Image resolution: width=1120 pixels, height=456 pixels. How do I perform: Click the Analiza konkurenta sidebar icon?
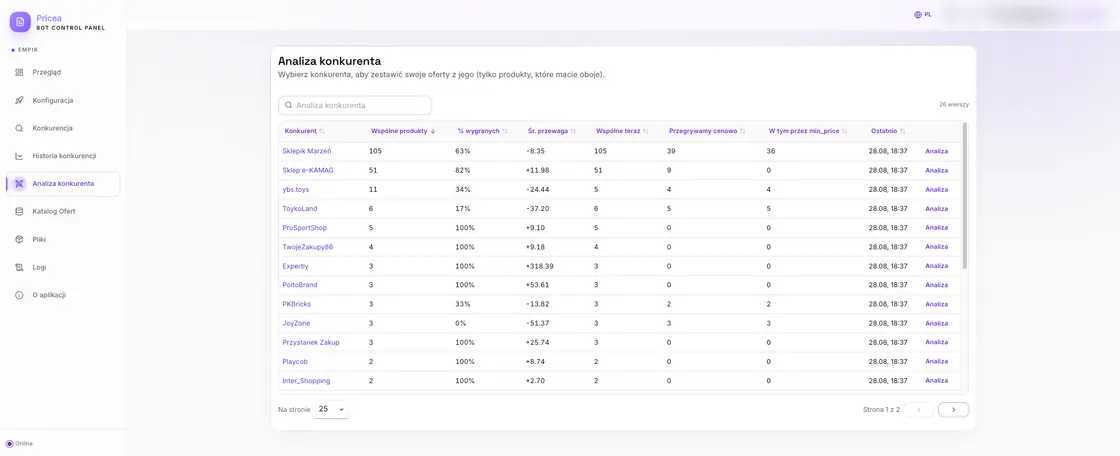19,184
